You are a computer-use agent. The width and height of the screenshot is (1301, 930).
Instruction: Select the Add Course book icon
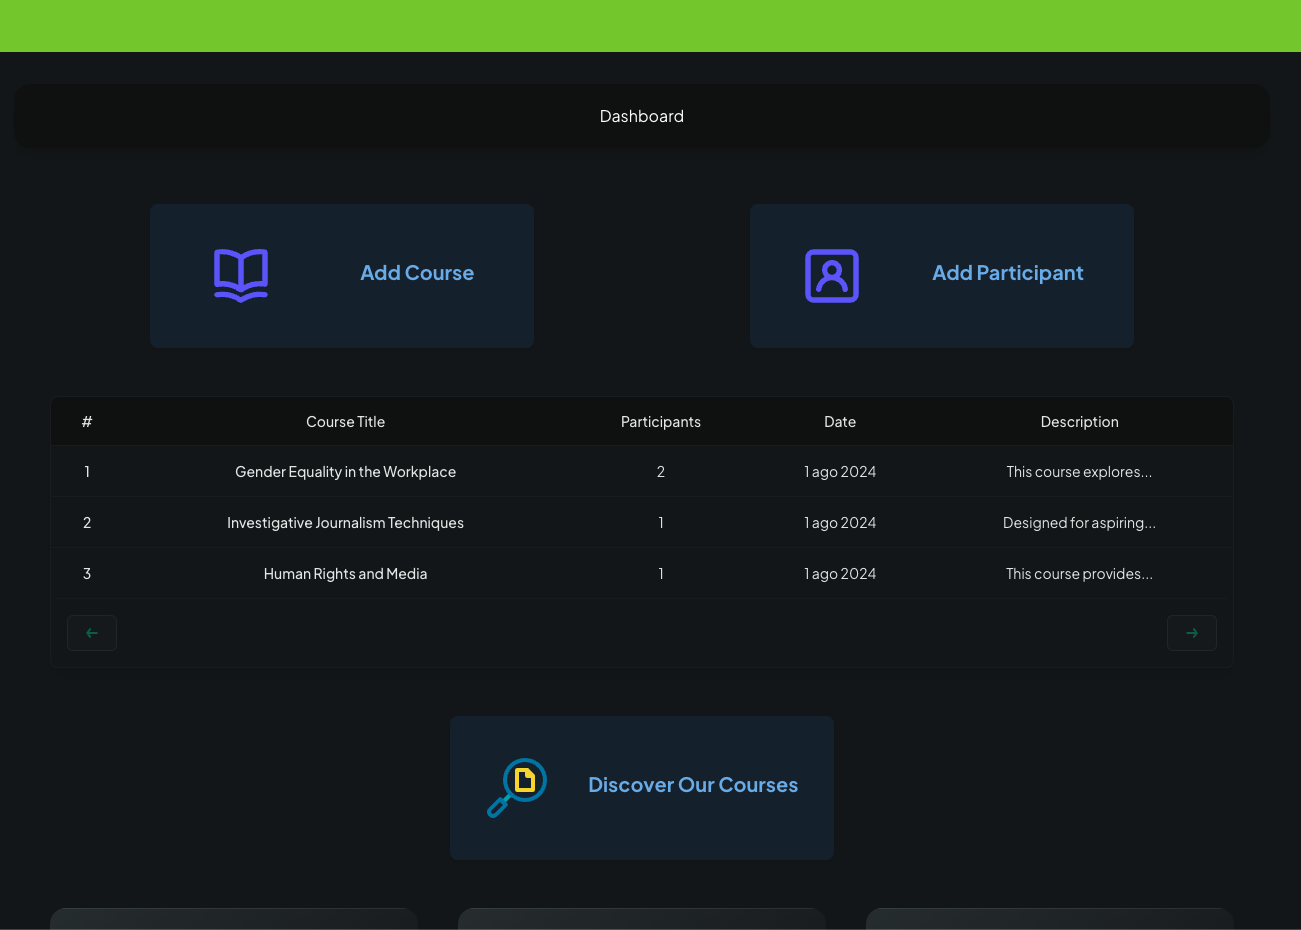tap(240, 275)
